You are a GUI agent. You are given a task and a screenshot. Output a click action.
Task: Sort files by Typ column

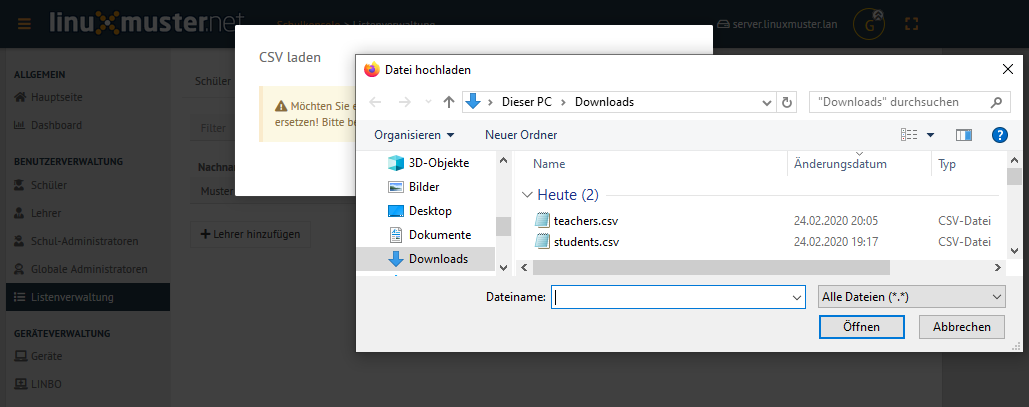[947, 164]
